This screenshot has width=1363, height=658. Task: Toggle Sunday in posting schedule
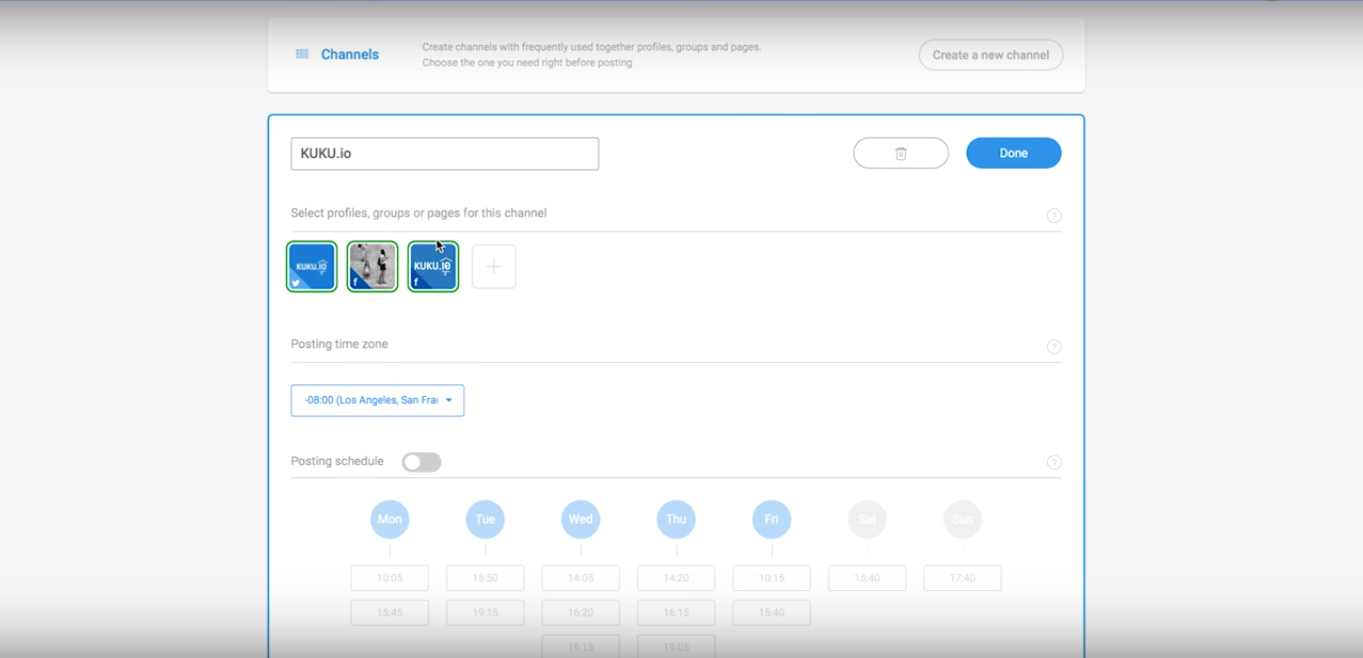(962, 519)
